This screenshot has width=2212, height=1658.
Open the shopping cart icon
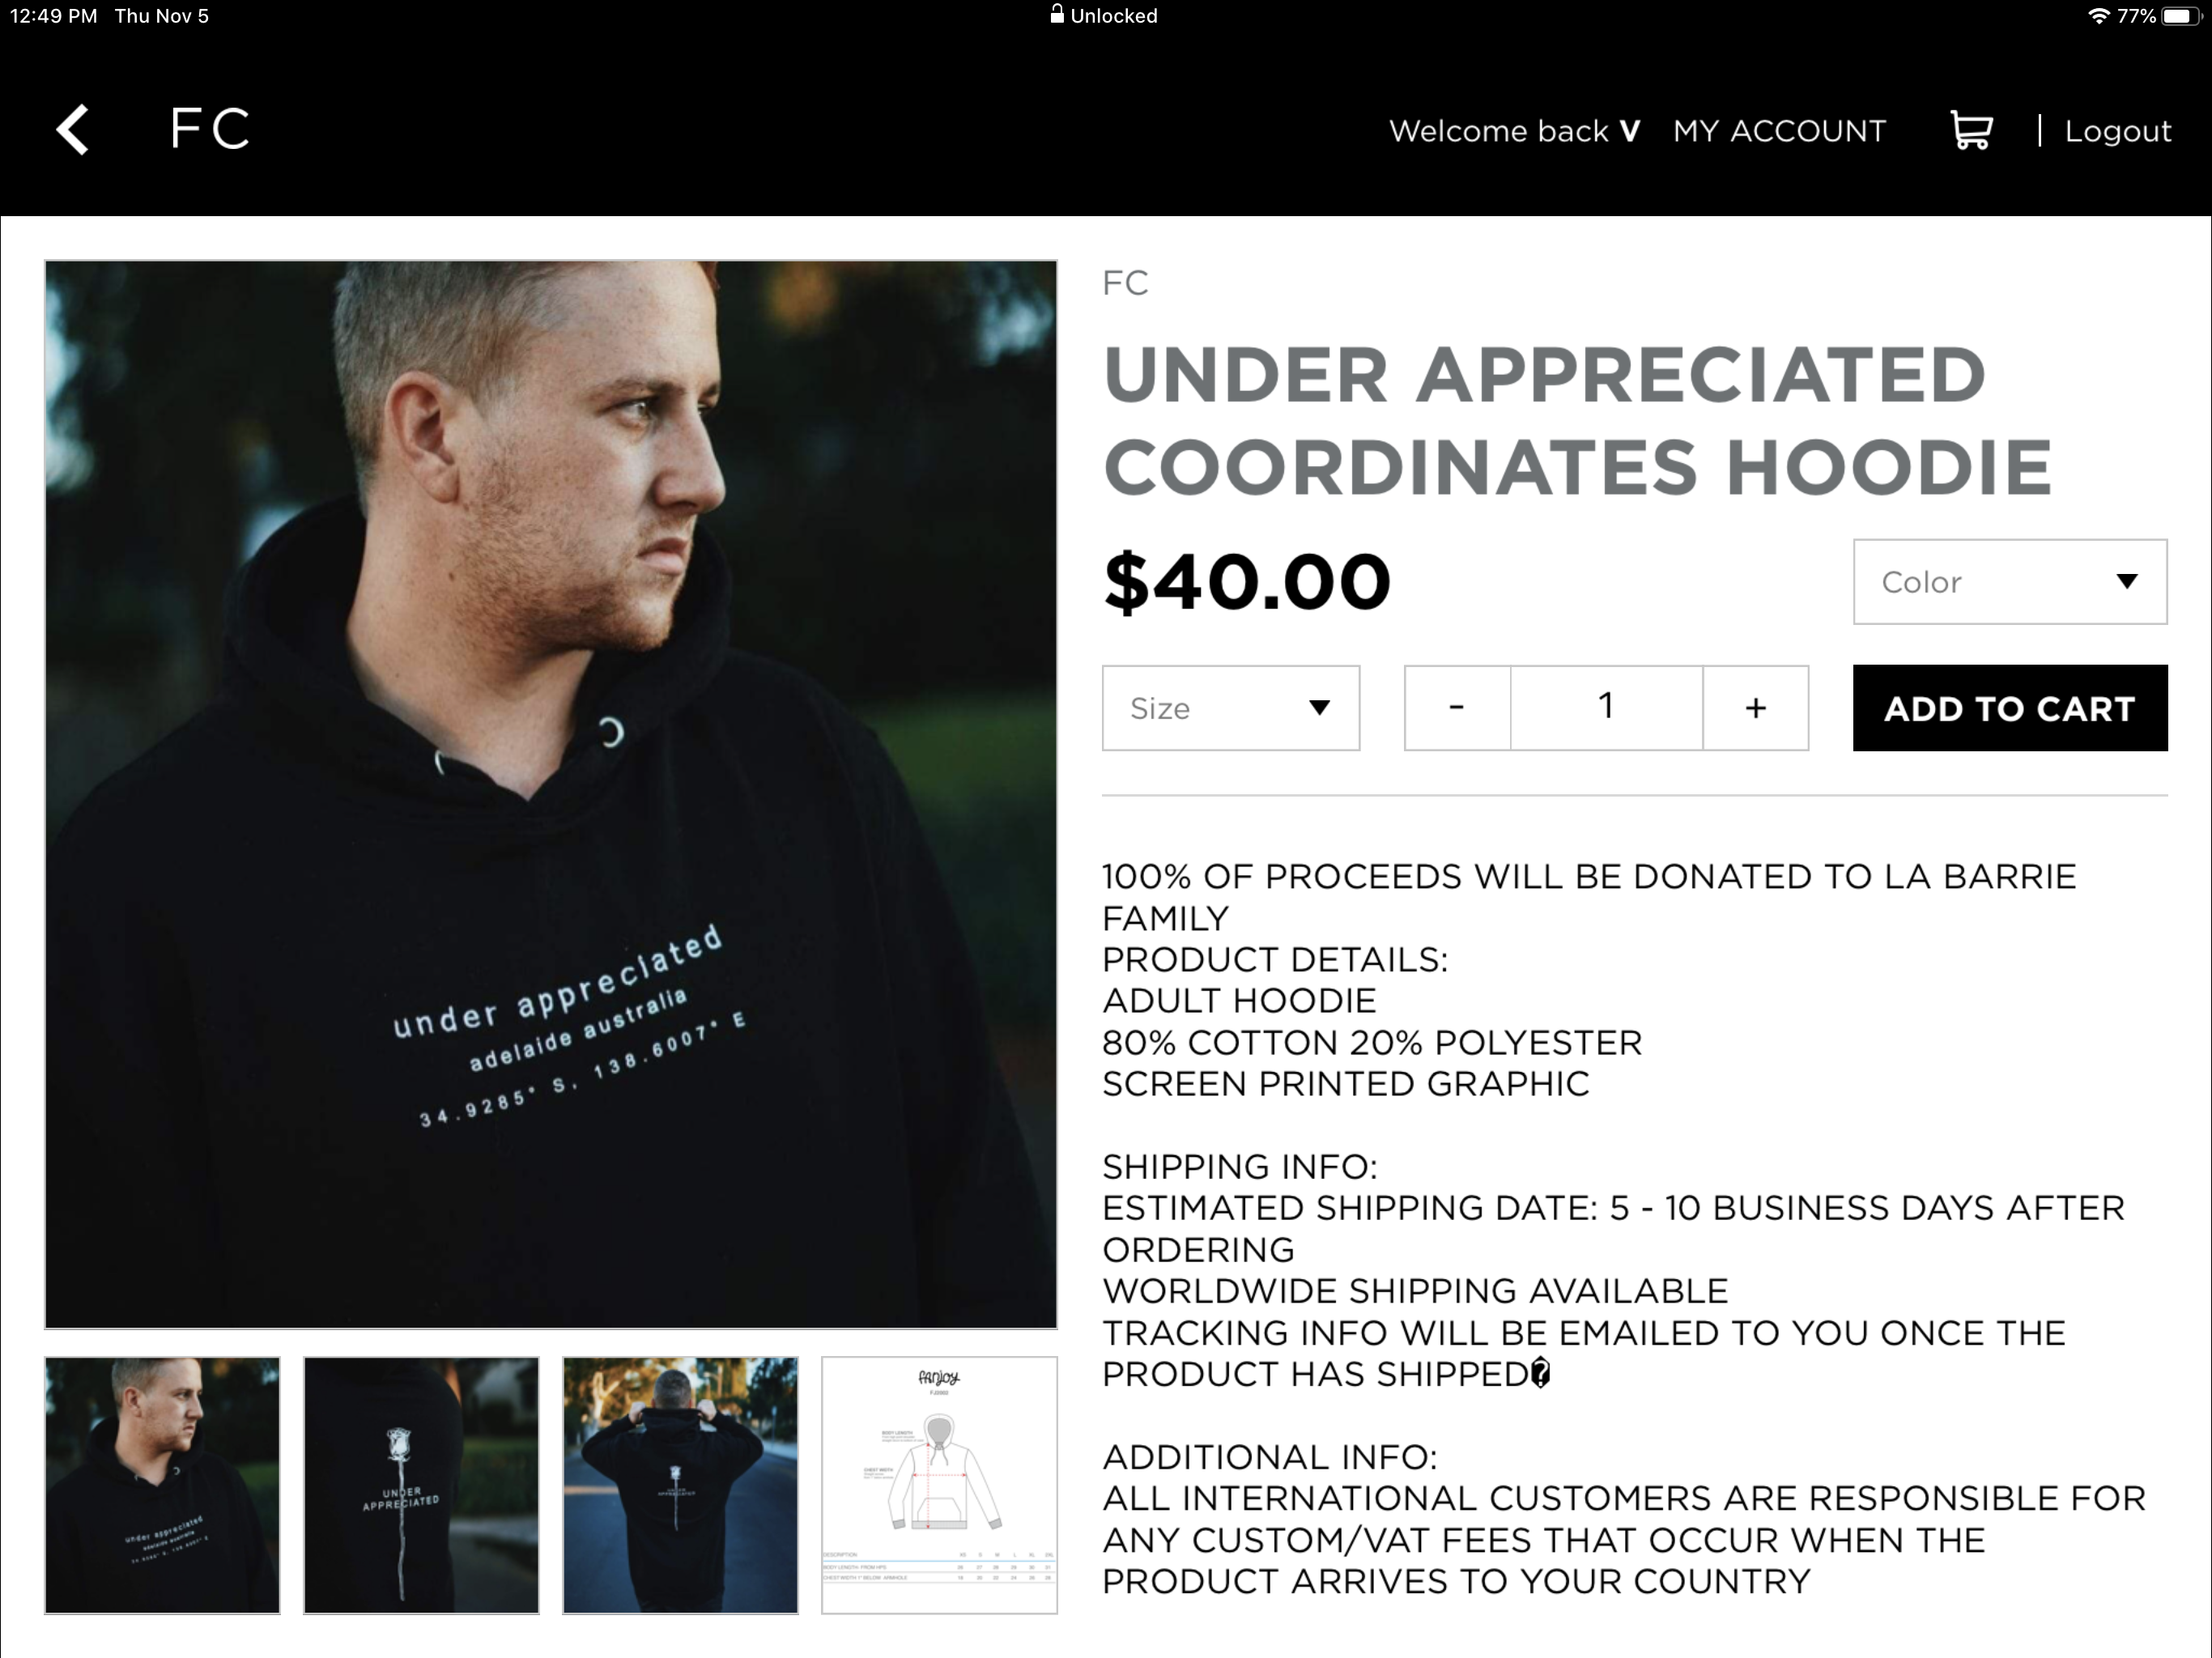coord(1971,130)
